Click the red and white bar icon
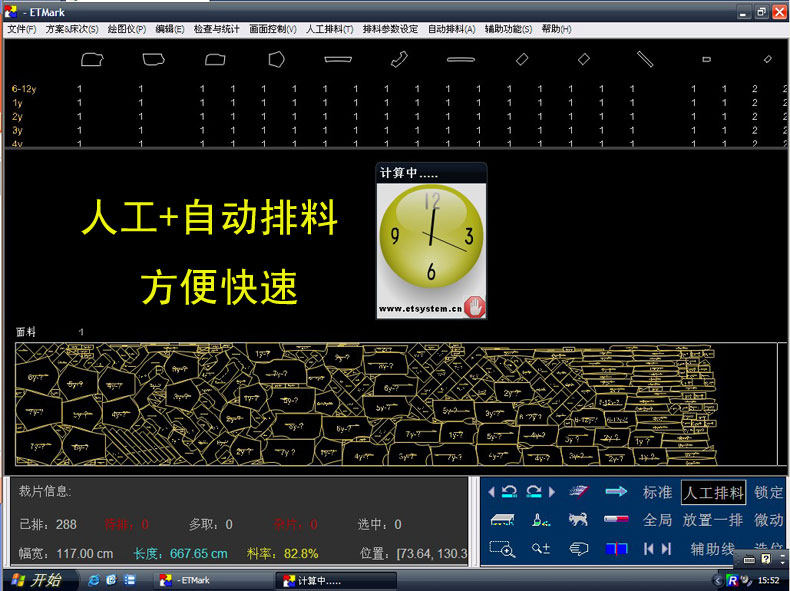The image size is (790, 591). pos(616,519)
